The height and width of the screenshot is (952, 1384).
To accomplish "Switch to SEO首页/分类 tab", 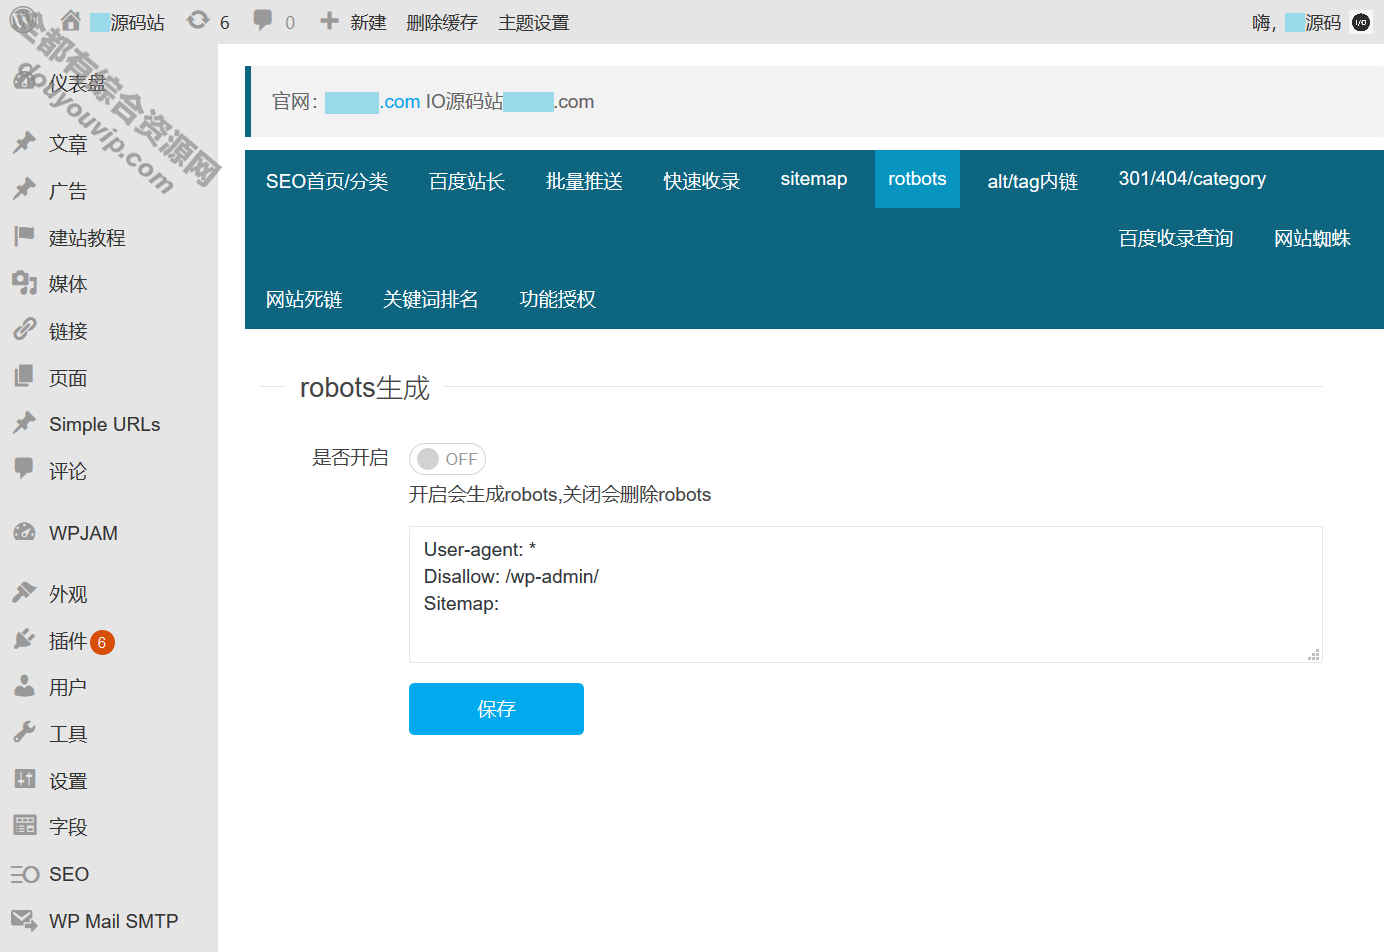I will click(x=327, y=181).
